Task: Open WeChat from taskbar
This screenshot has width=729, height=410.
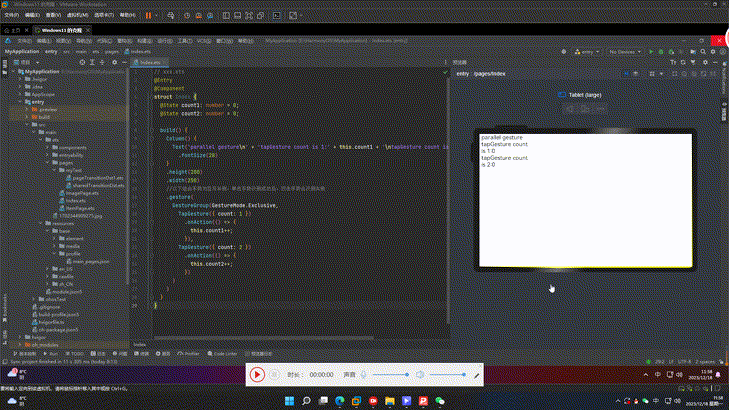Action: [x=440, y=401]
